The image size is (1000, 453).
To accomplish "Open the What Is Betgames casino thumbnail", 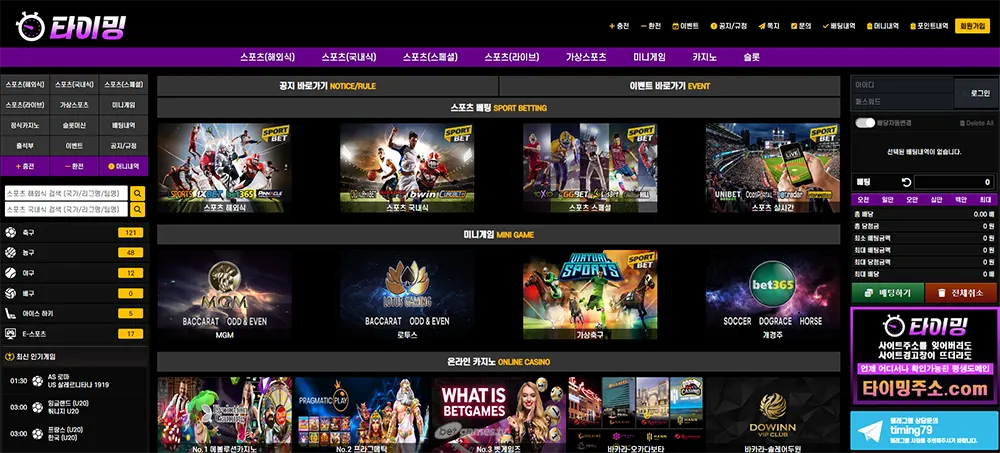I will tap(499, 415).
